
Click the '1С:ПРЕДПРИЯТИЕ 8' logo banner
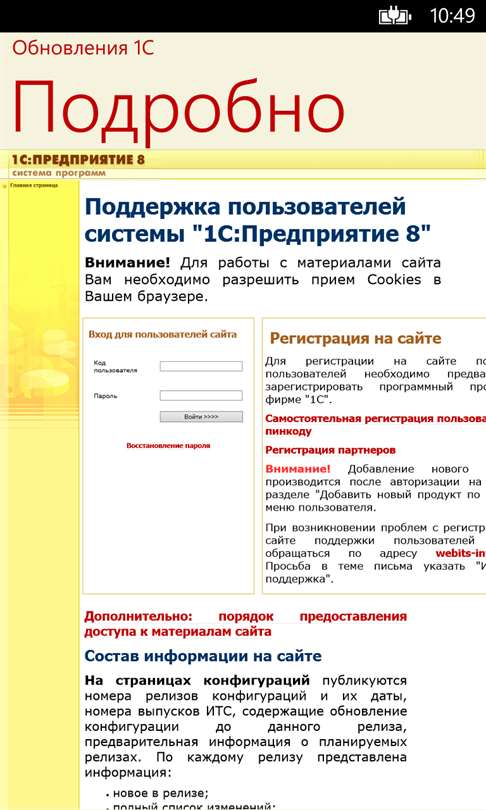pos(79,160)
